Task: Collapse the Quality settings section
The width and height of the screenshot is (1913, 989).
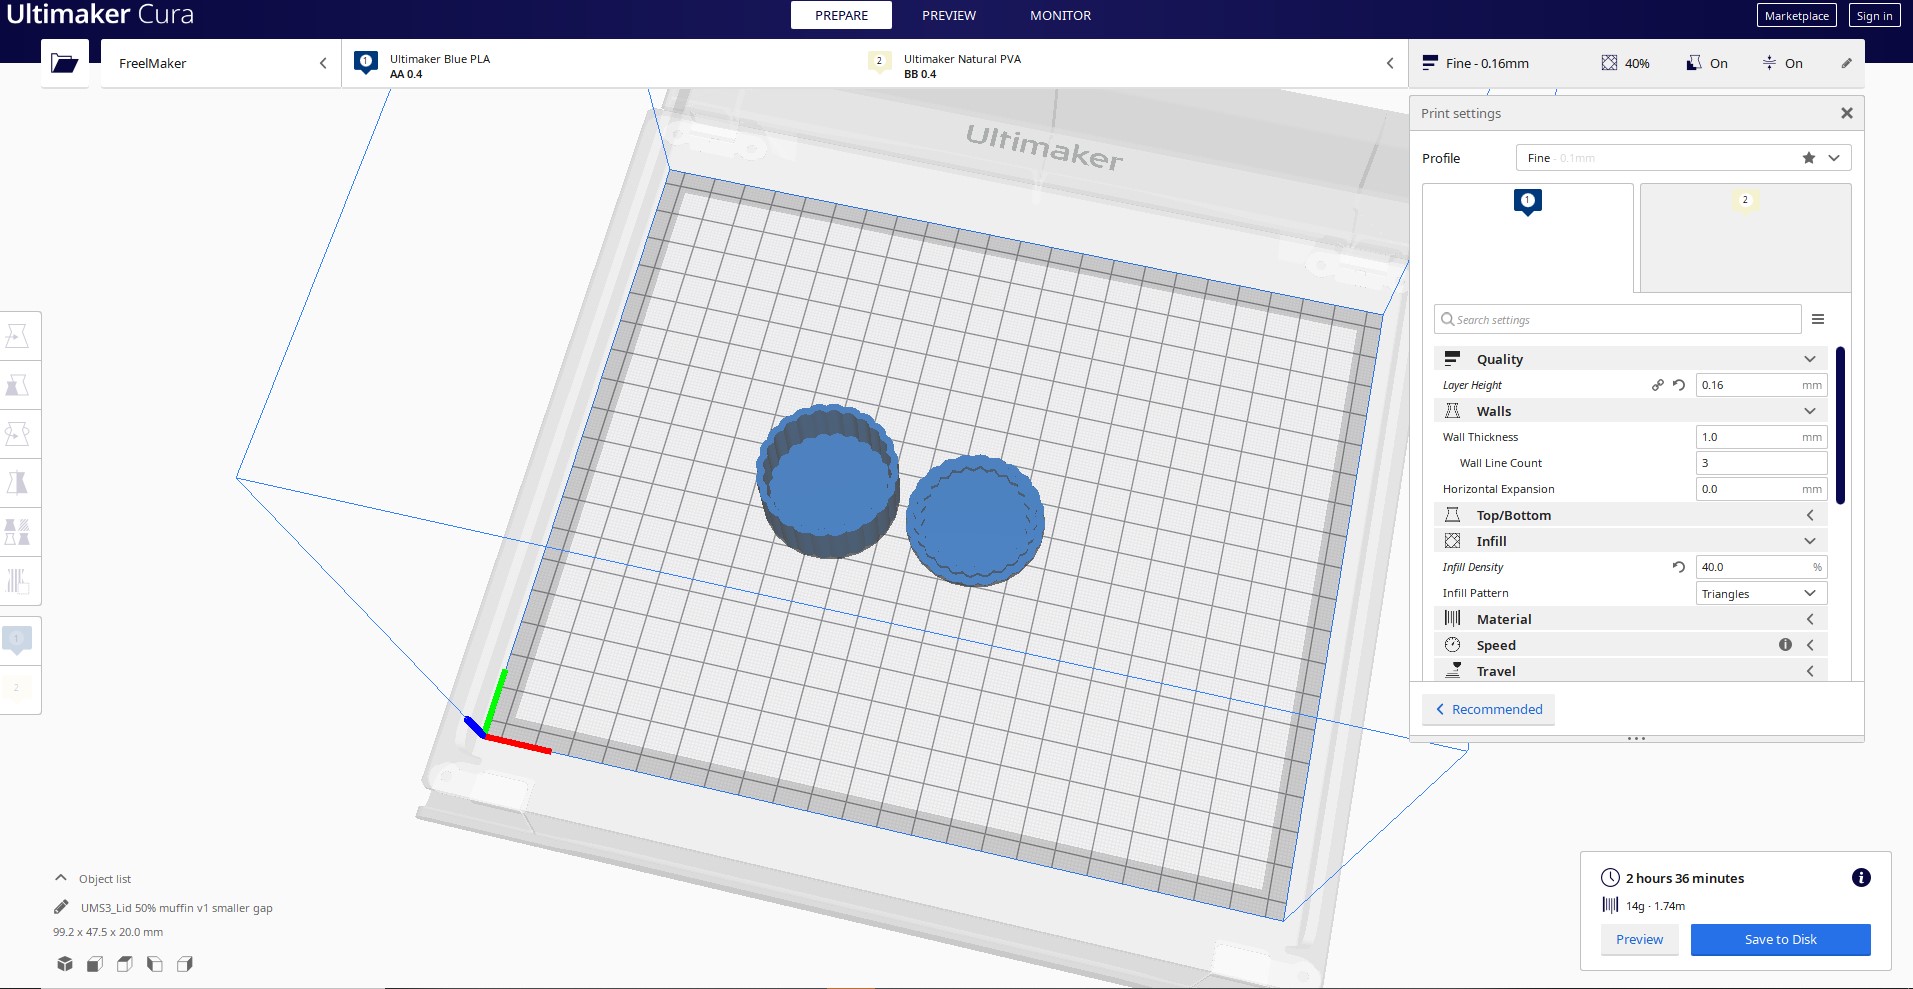Action: click(x=1630, y=359)
